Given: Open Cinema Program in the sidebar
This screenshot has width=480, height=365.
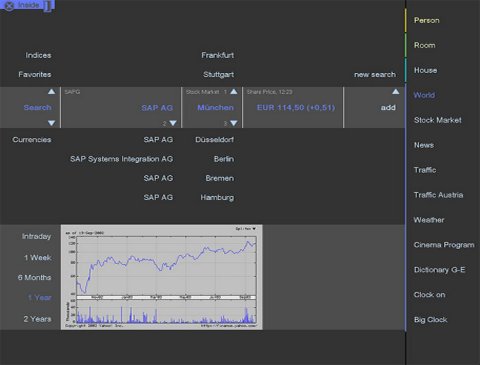Looking at the screenshot, I should click(x=444, y=245).
